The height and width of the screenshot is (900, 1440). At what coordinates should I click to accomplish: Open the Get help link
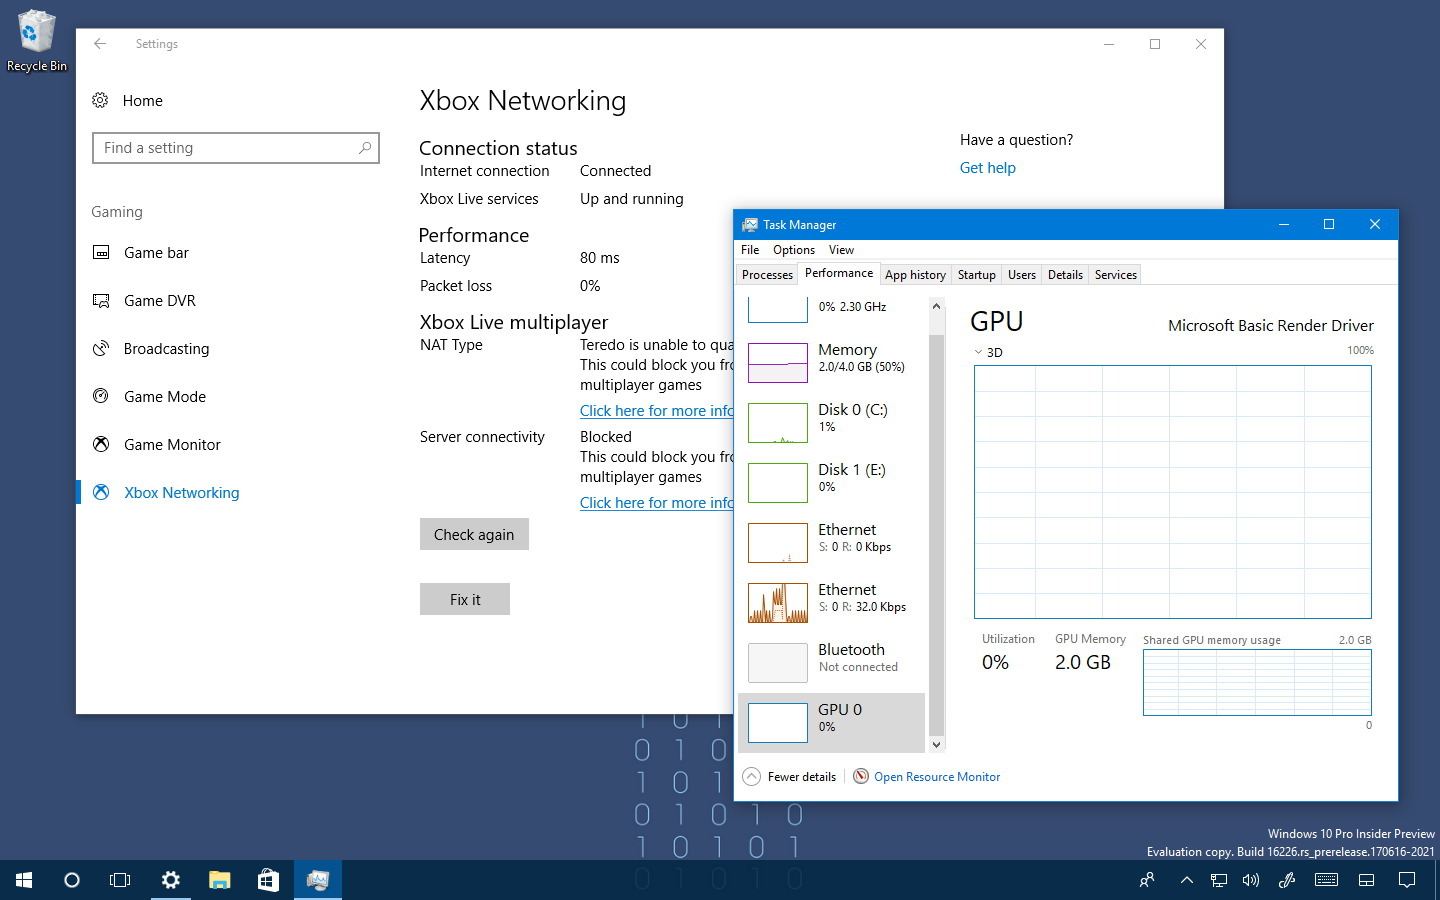click(x=987, y=168)
